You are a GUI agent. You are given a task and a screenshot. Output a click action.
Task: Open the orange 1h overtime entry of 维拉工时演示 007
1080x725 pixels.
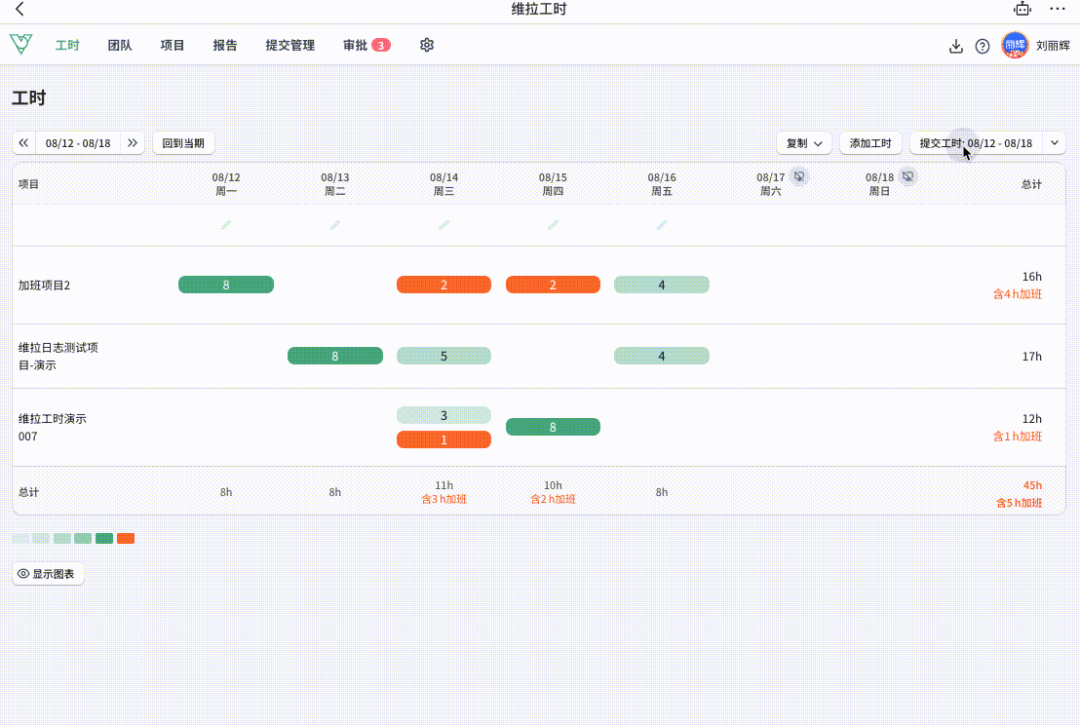[x=444, y=439]
